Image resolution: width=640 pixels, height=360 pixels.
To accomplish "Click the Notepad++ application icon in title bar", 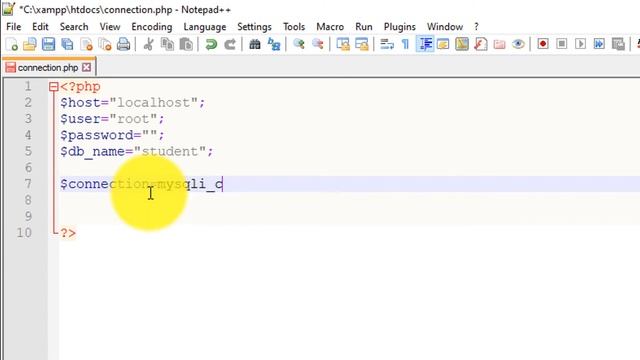I will coord(9,9).
